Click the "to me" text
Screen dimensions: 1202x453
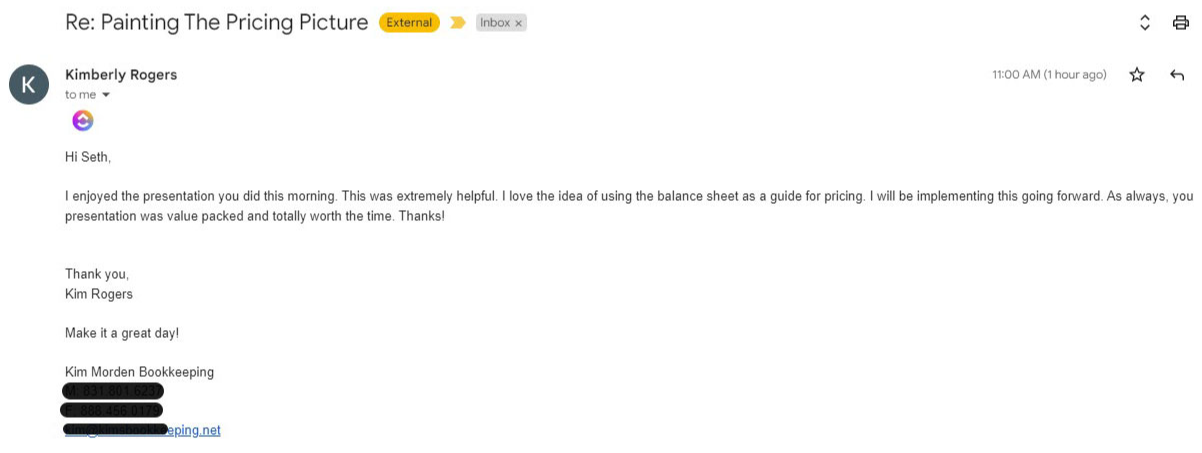[80, 95]
